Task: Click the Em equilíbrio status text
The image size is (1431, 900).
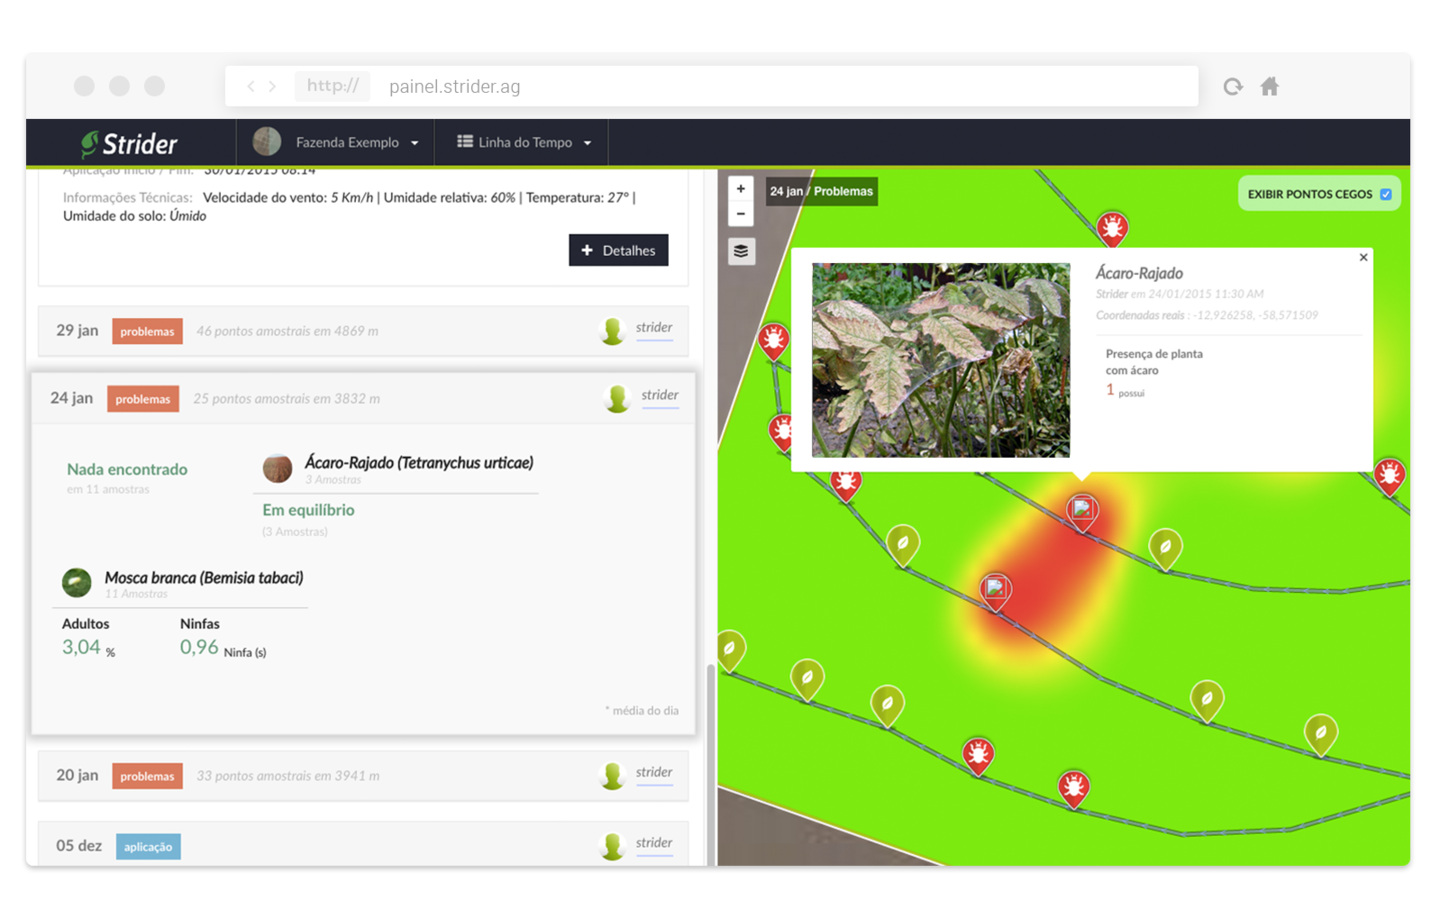Action: tap(308, 510)
